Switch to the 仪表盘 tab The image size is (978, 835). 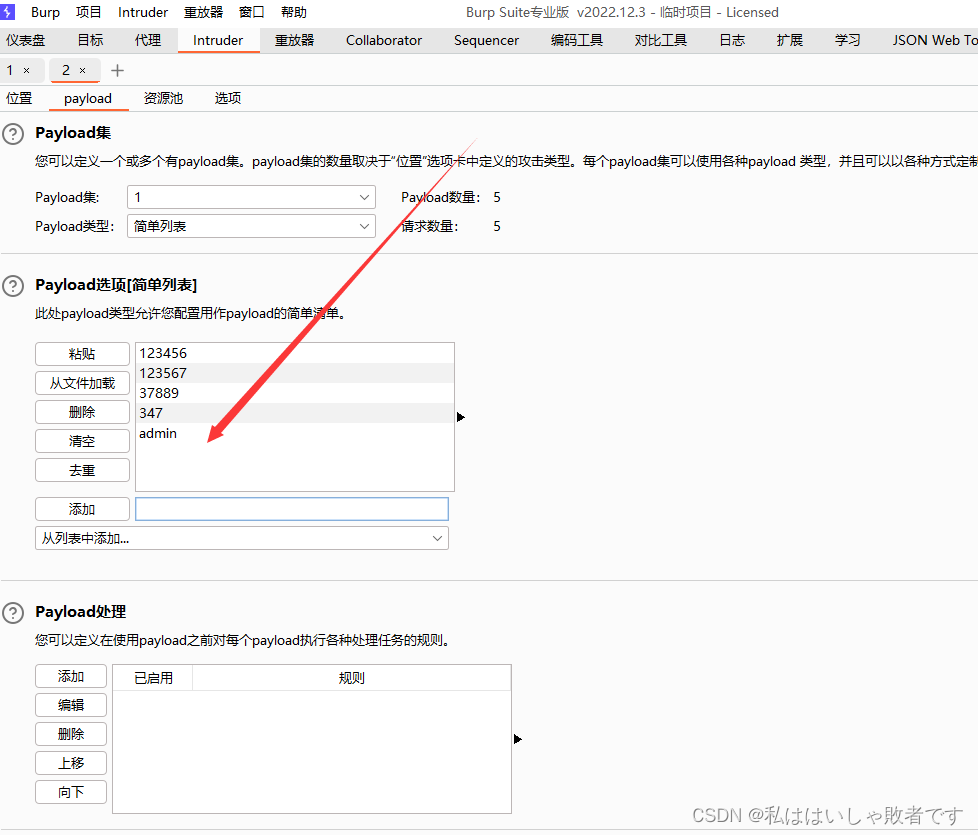[x=26, y=41]
